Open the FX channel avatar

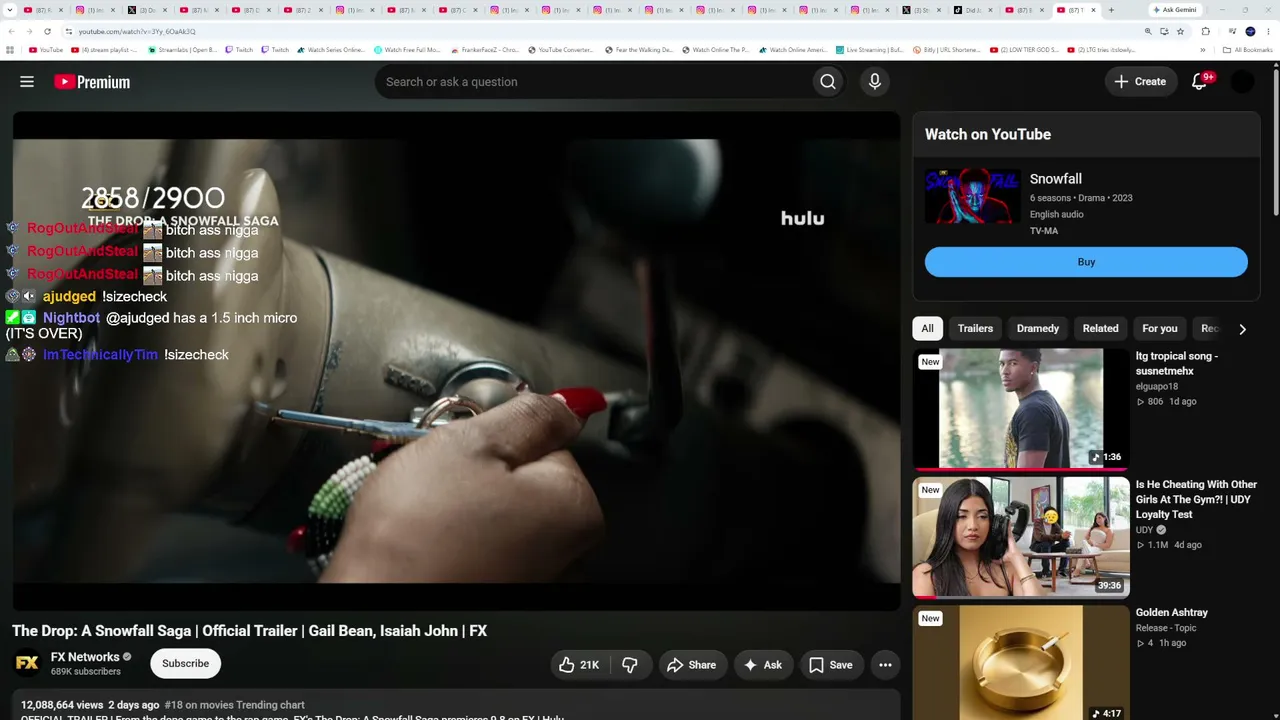(x=27, y=663)
